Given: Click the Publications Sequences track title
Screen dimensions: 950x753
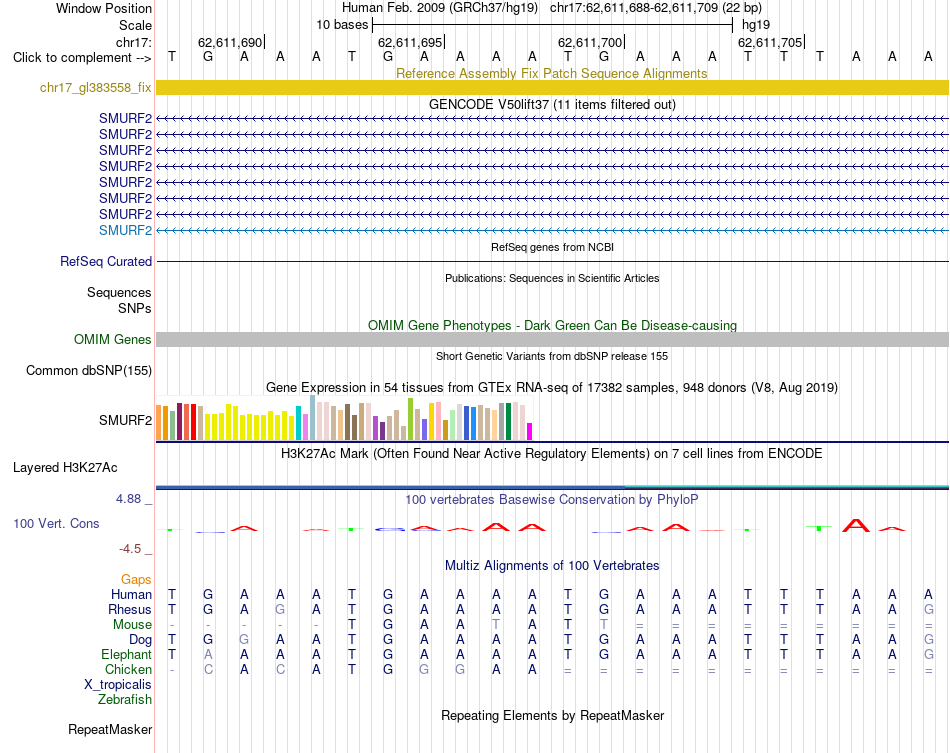Looking at the screenshot, I should pos(552,278).
